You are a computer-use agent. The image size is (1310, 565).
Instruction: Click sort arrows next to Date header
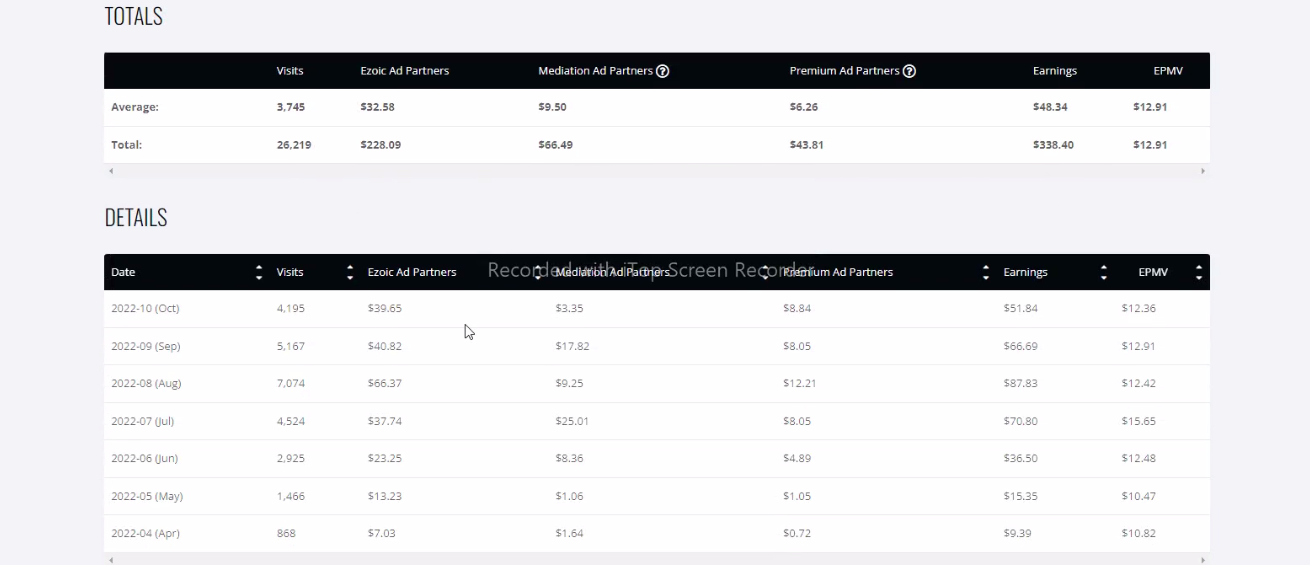tap(259, 272)
